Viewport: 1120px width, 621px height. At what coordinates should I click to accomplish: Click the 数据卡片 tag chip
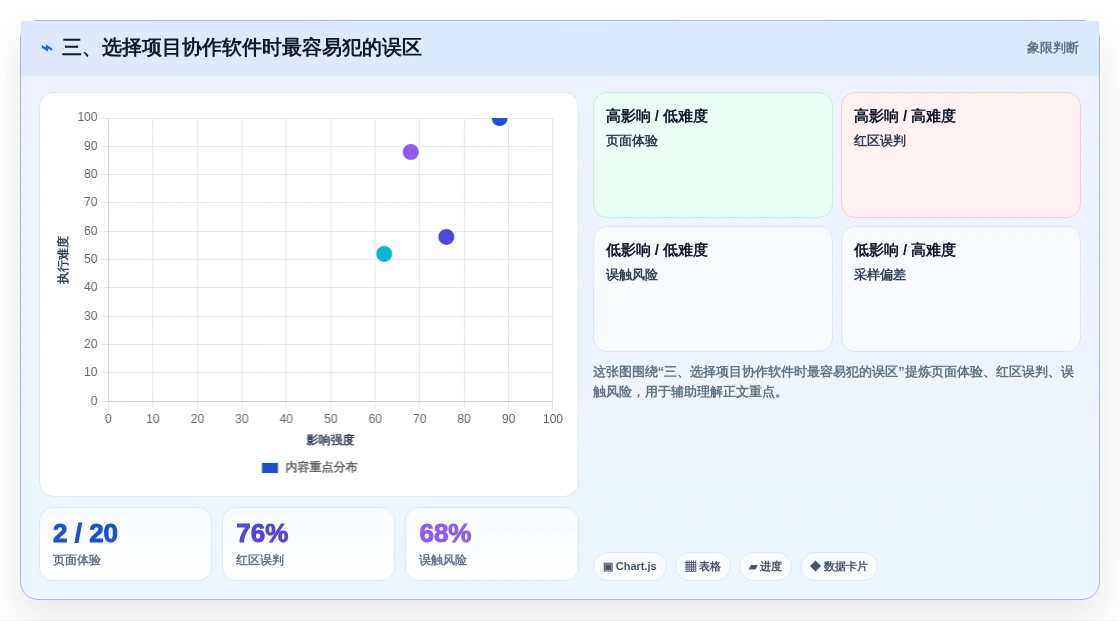click(839, 567)
